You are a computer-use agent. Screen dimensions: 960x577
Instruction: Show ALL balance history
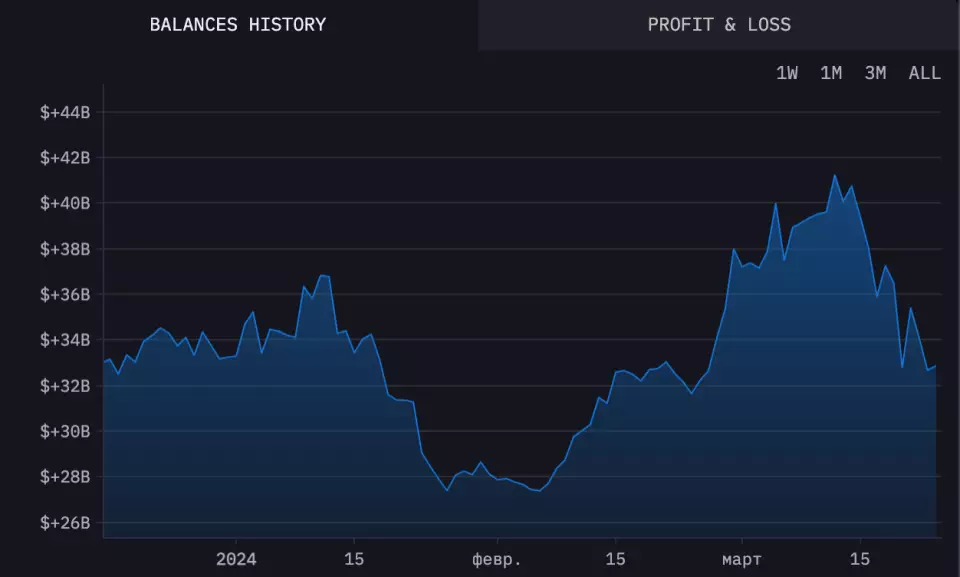[x=925, y=72]
